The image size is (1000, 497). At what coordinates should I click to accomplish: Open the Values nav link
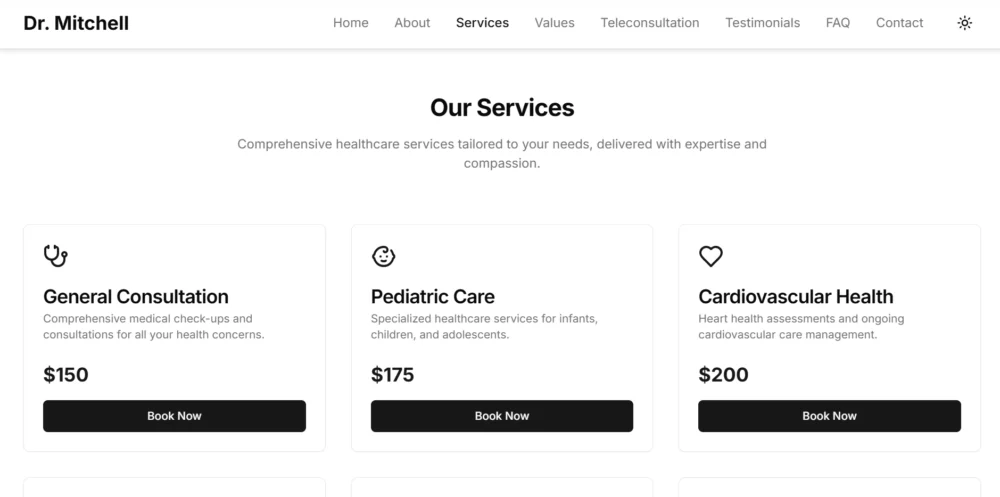(x=554, y=23)
